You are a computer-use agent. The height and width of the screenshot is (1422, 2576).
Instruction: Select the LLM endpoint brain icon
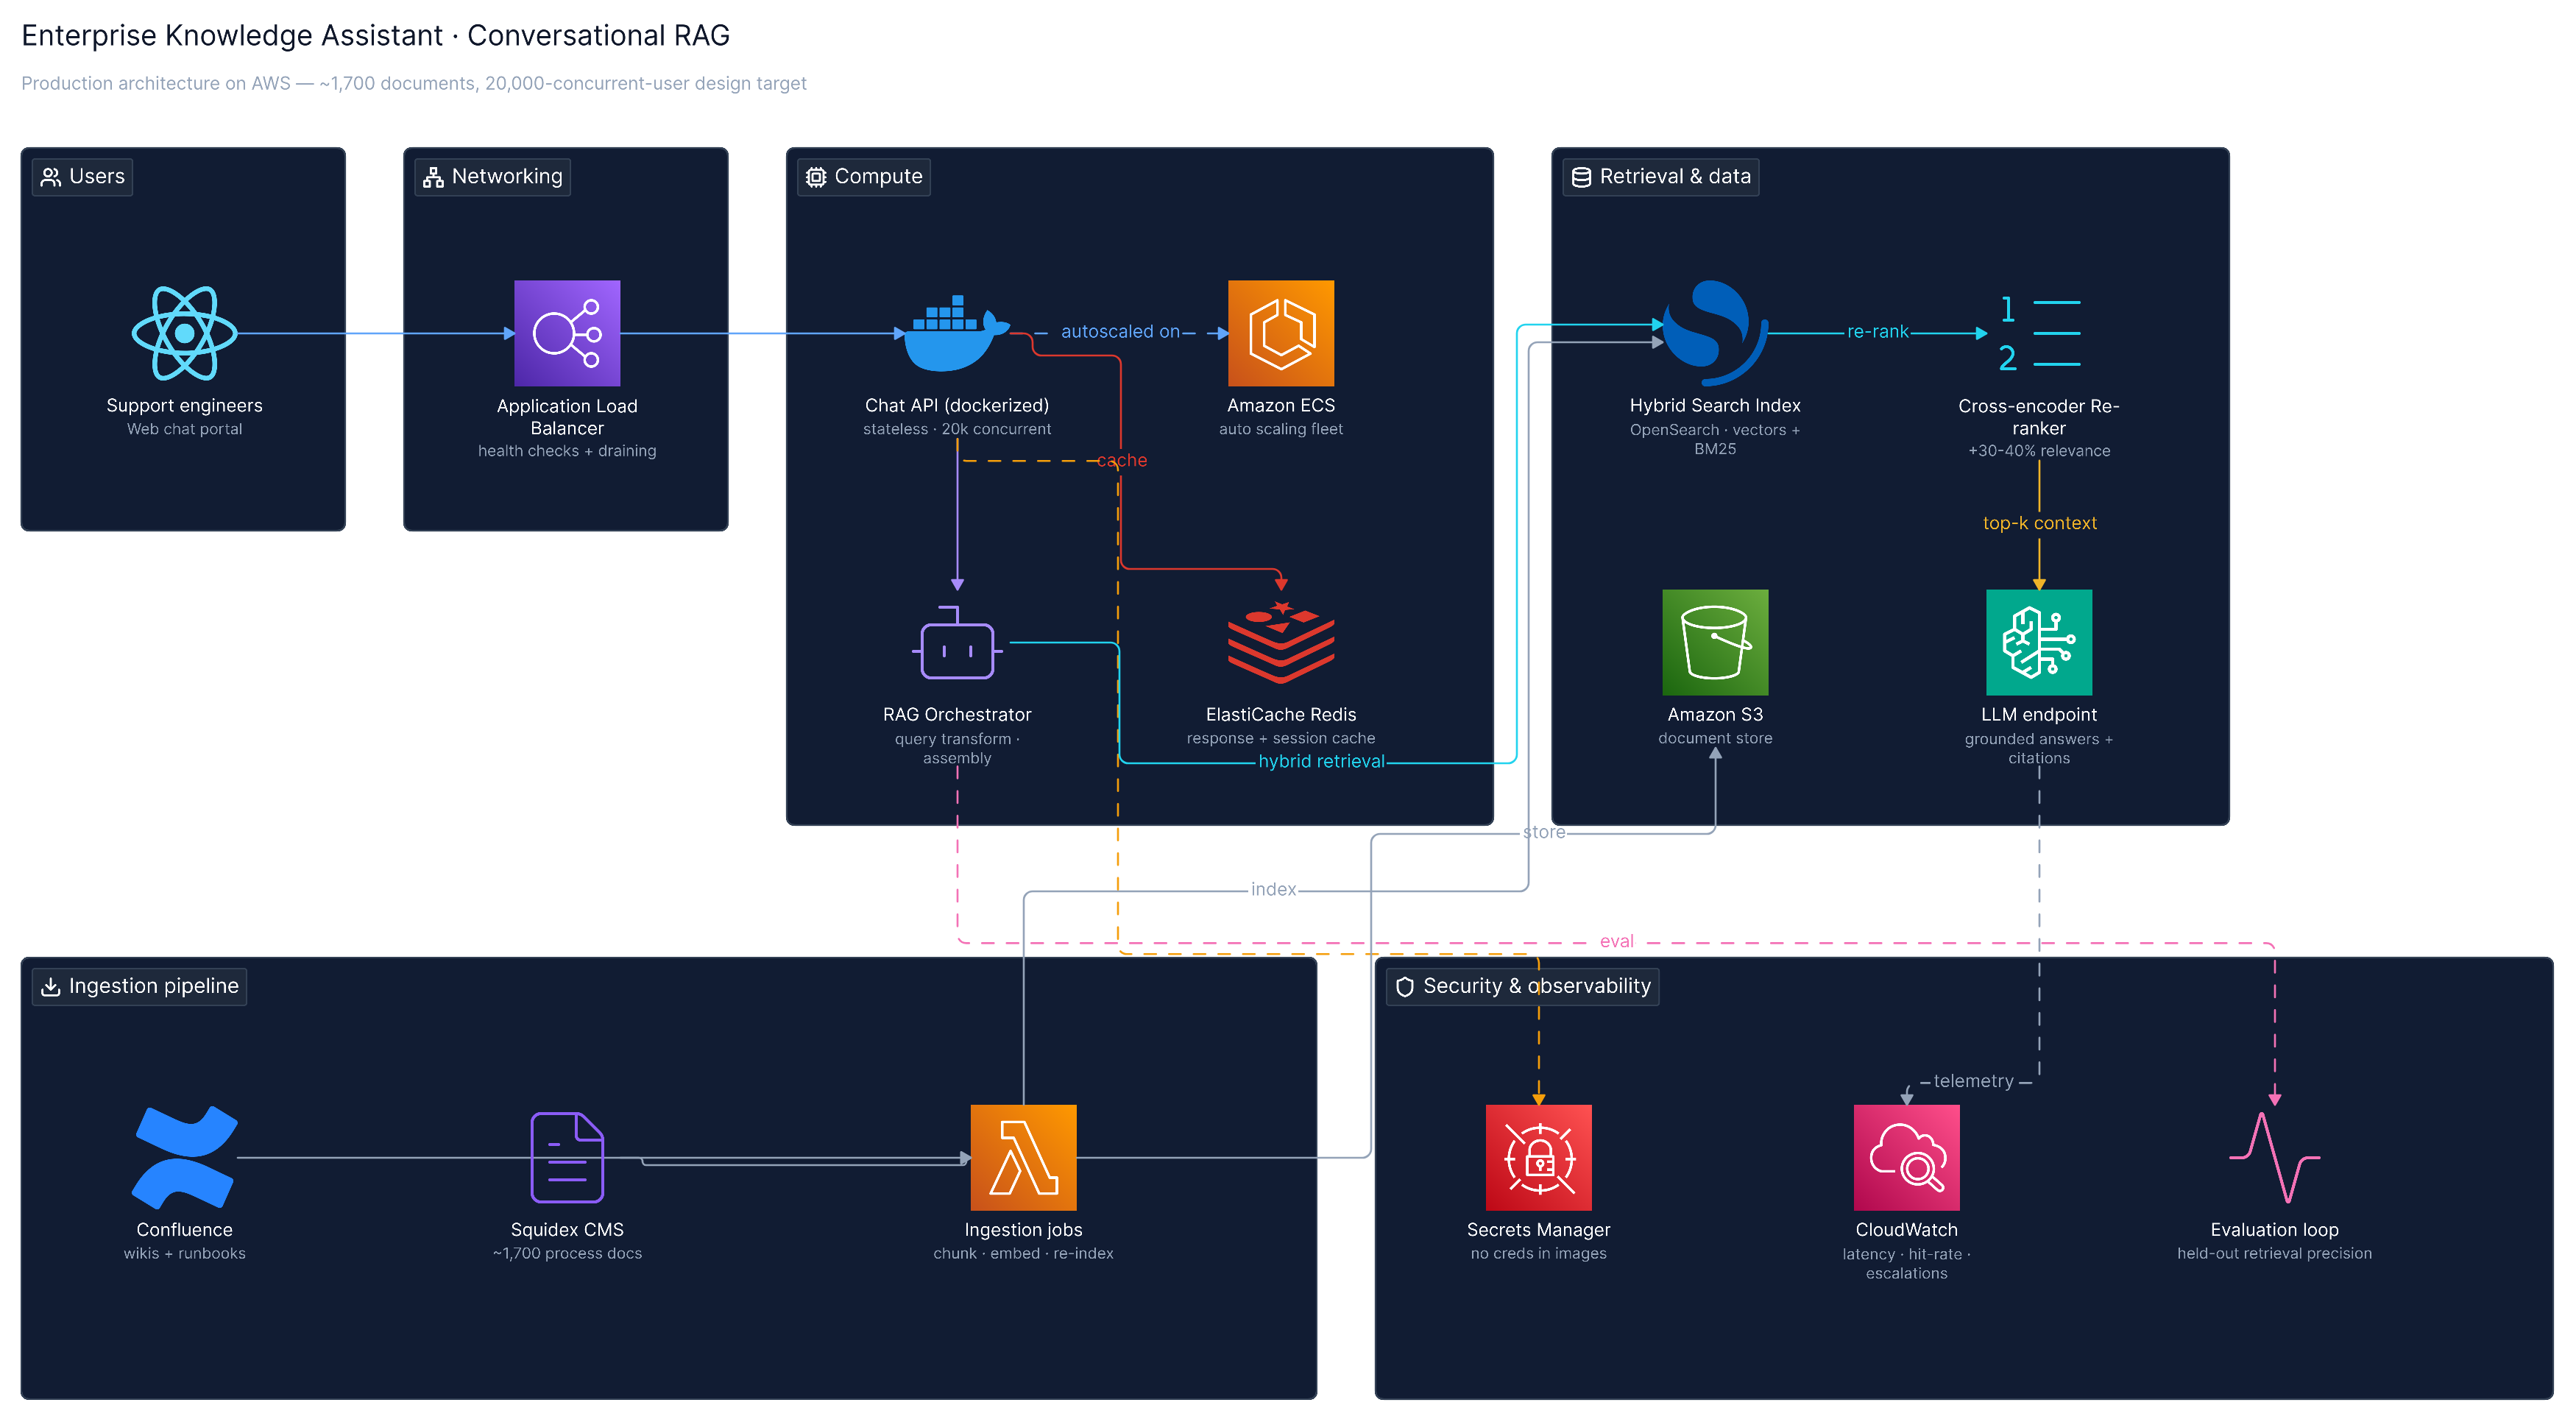[2039, 642]
